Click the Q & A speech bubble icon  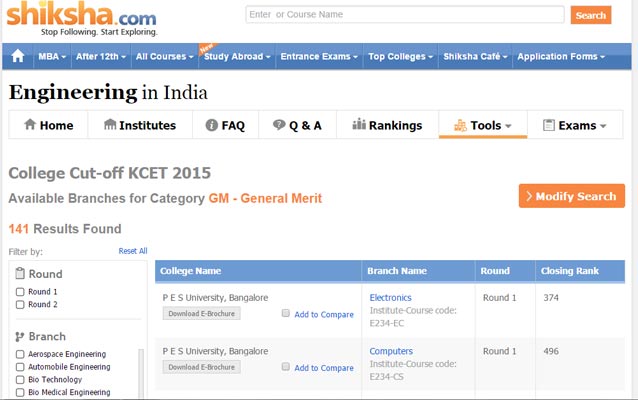[x=278, y=126]
